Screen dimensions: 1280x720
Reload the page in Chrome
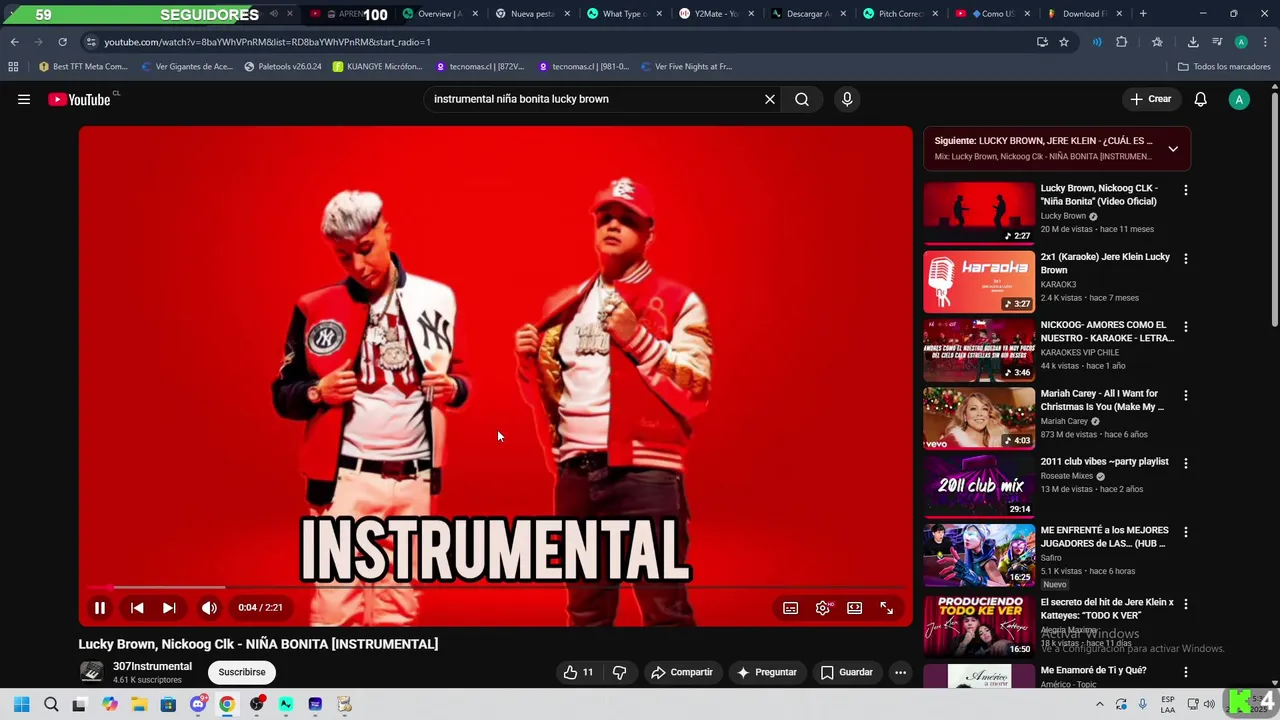pyautogui.click(x=62, y=42)
